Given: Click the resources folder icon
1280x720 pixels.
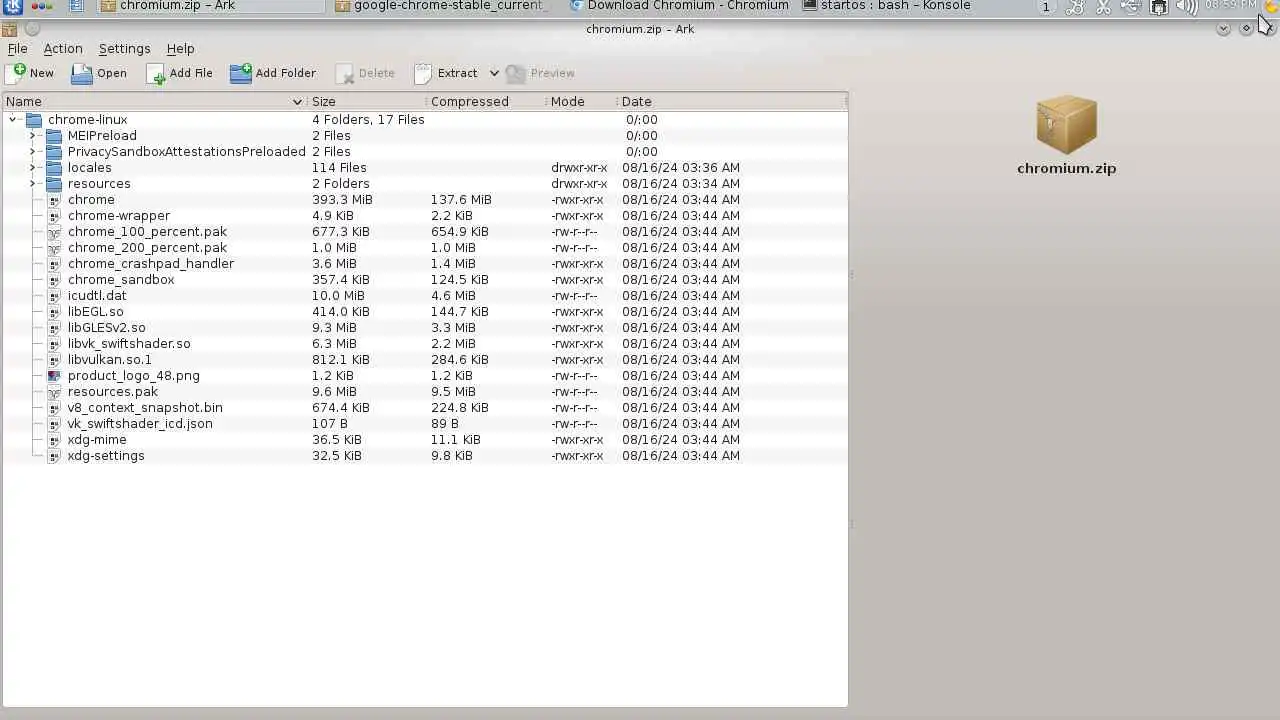Looking at the screenshot, I should [54, 184].
